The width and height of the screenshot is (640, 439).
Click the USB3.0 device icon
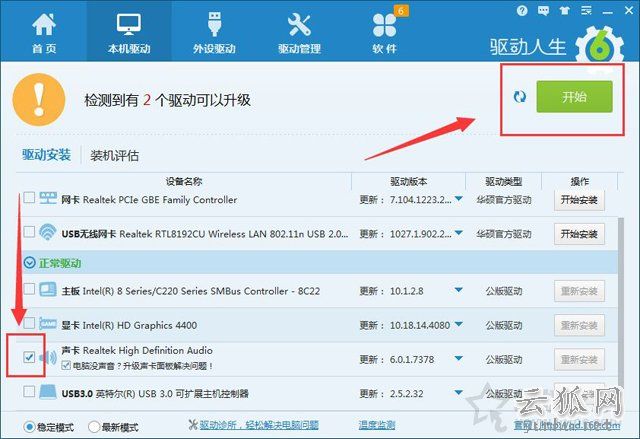click(48, 392)
